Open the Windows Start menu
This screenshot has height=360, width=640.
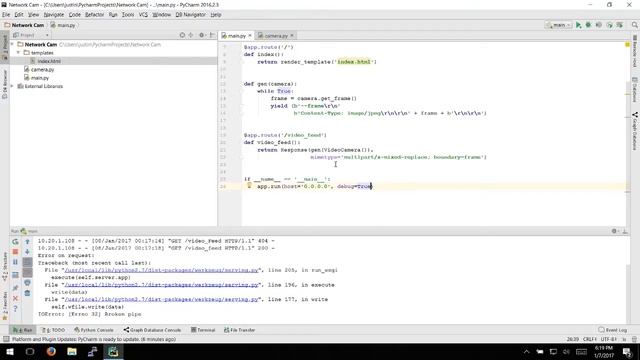click(10, 351)
